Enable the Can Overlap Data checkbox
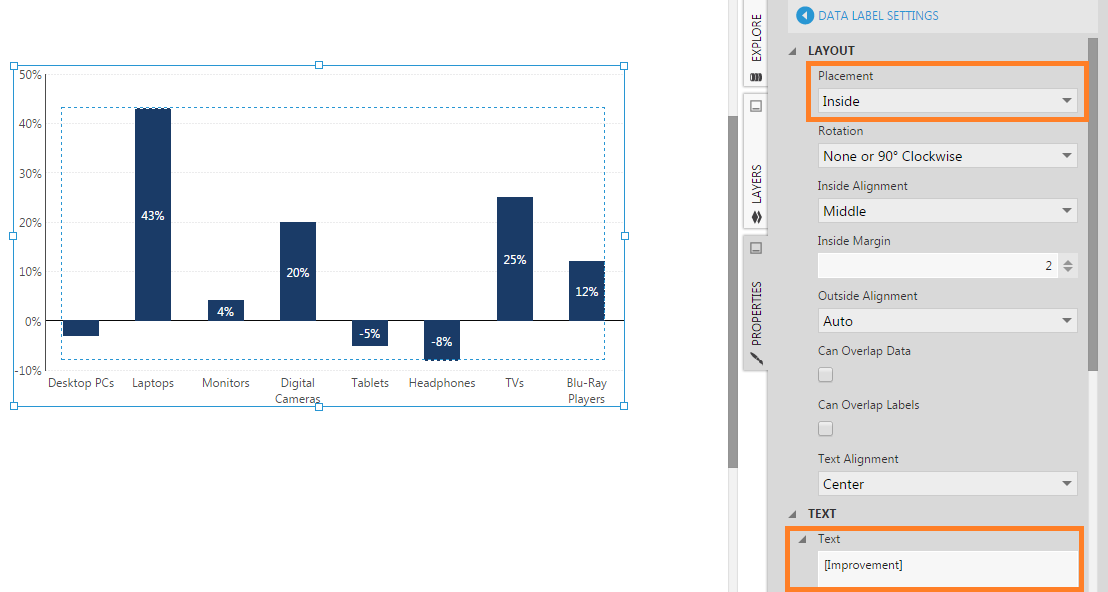The height and width of the screenshot is (592, 1108). (x=826, y=375)
